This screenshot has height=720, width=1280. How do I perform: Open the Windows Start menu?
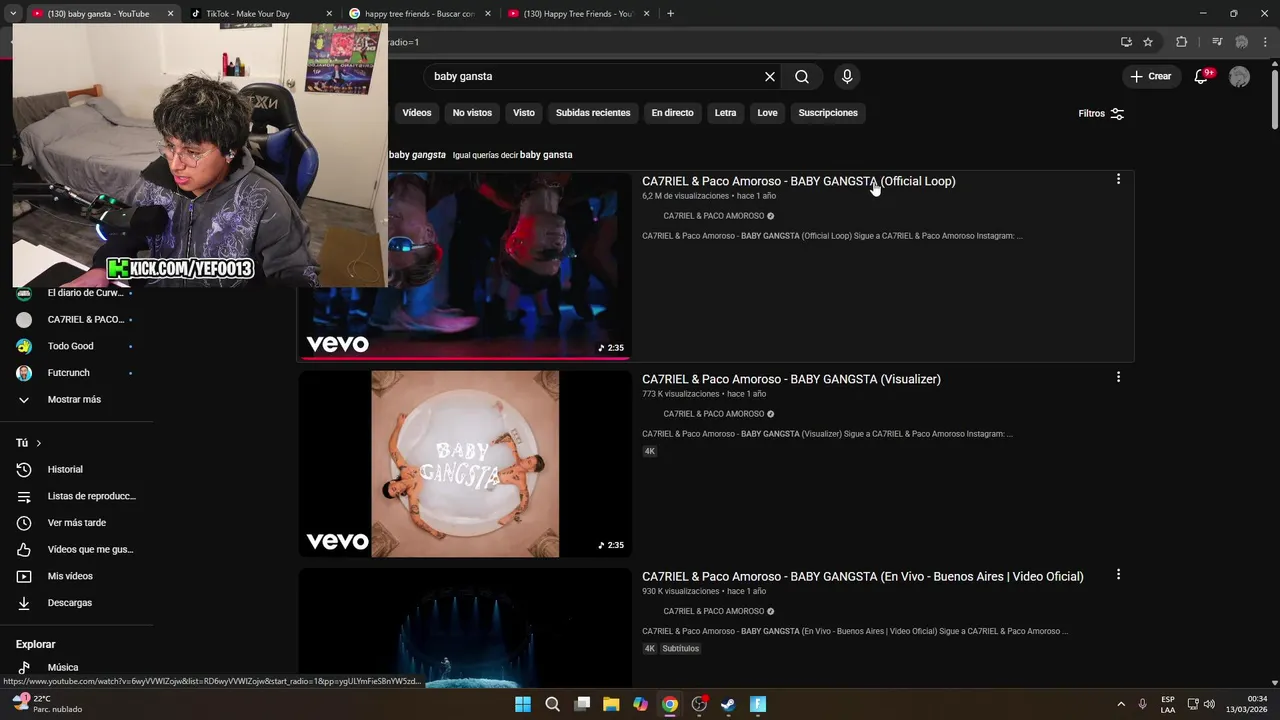click(x=523, y=704)
